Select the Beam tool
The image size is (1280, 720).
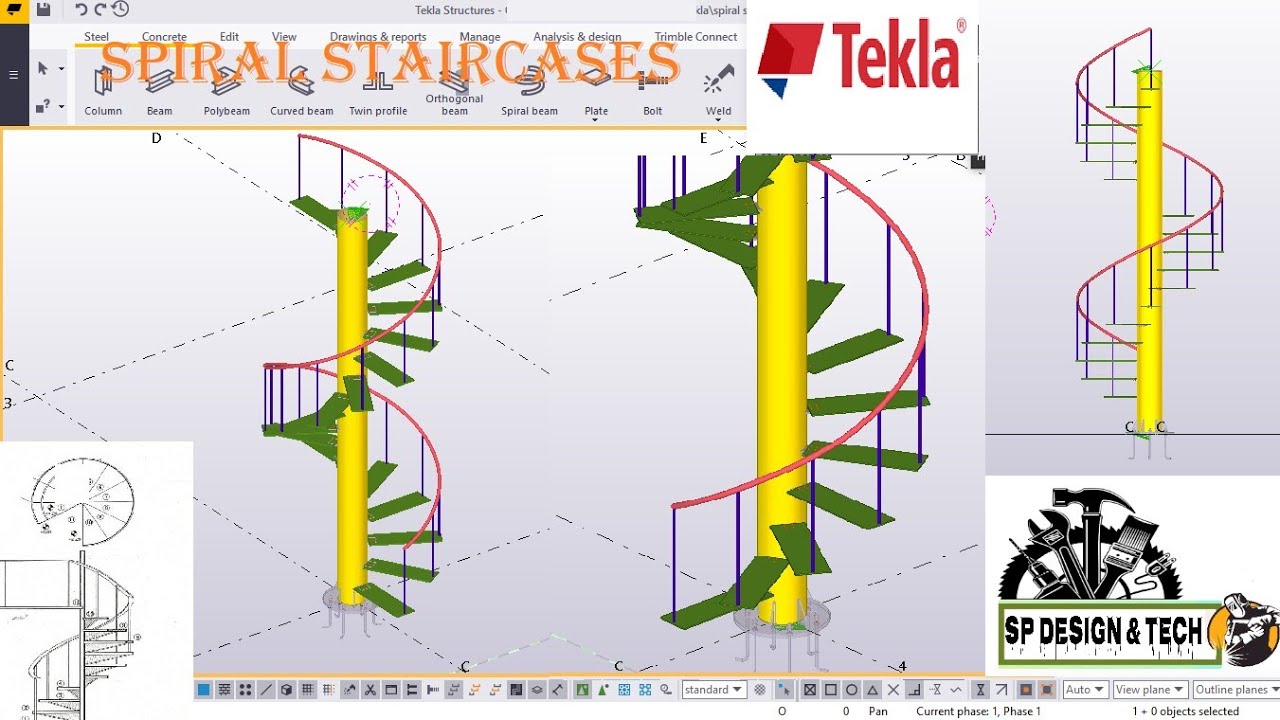(x=160, y=92)
